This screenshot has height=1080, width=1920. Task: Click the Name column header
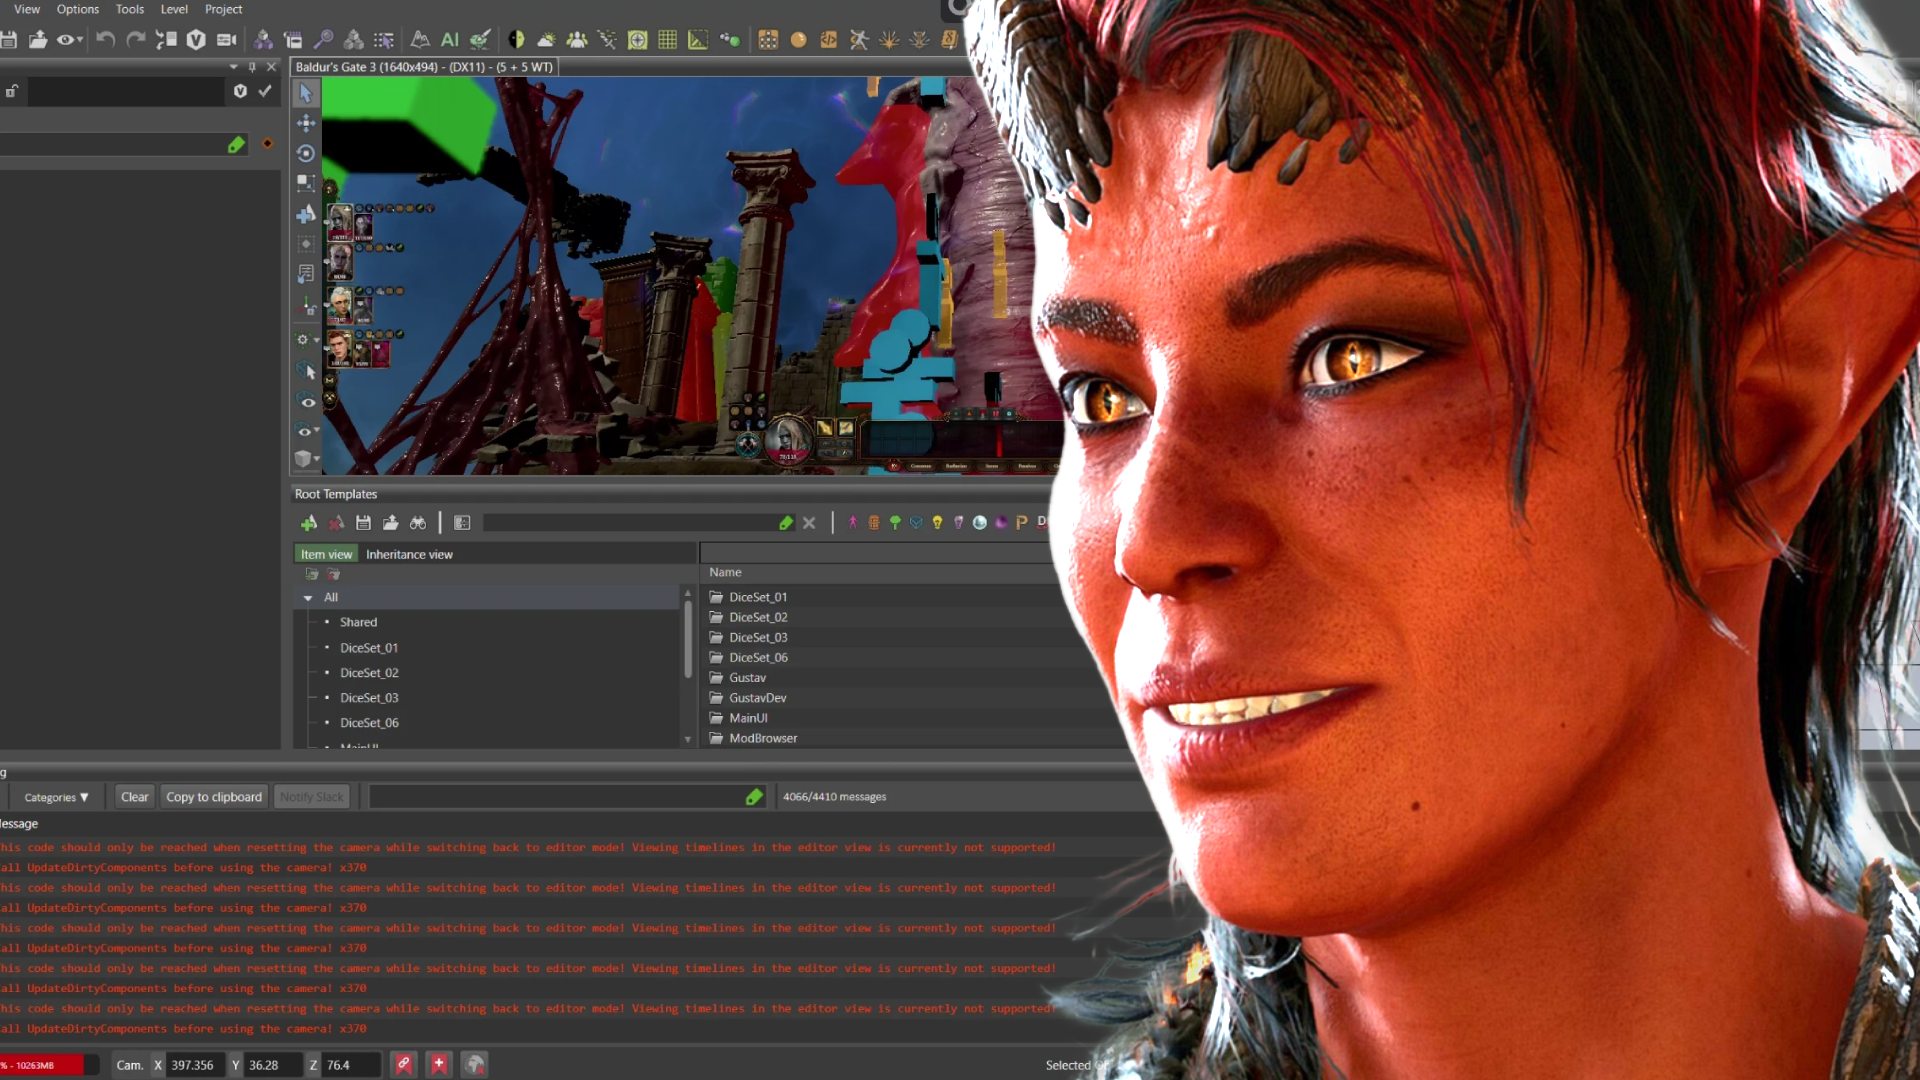725,572
